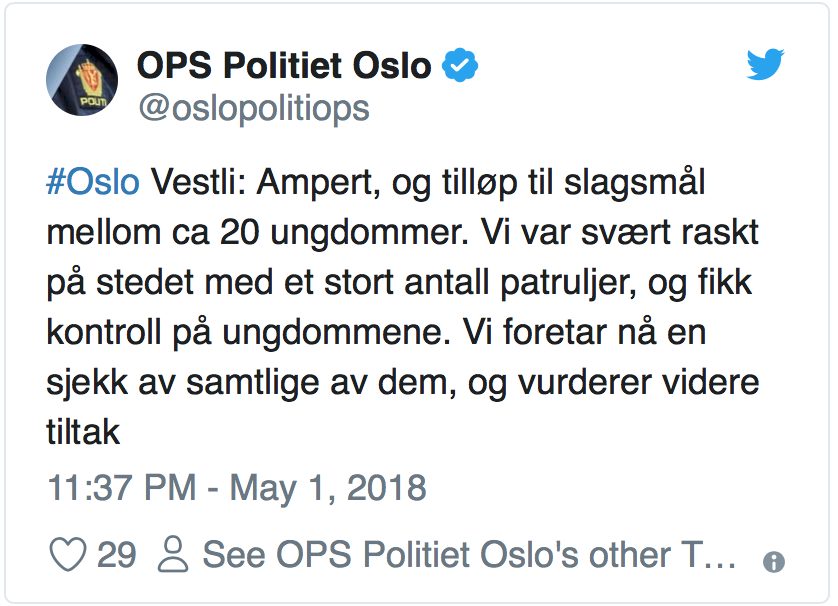Click the blue verified badge
This screenshot has height=606, width=838.
click(461, 66)
